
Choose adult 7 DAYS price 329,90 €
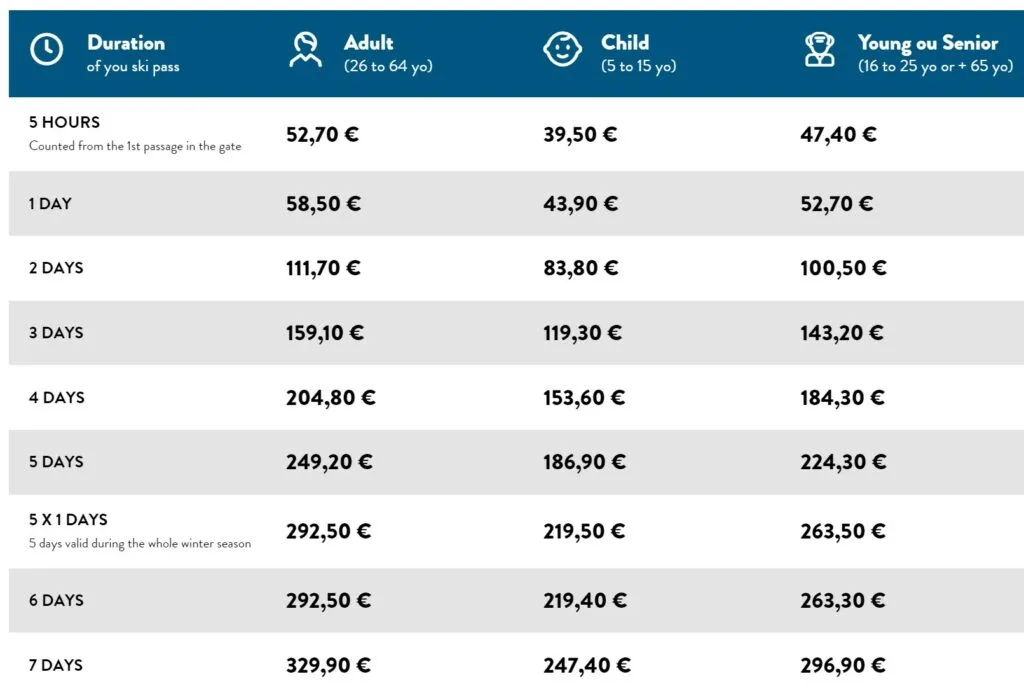tap(328, 665)
